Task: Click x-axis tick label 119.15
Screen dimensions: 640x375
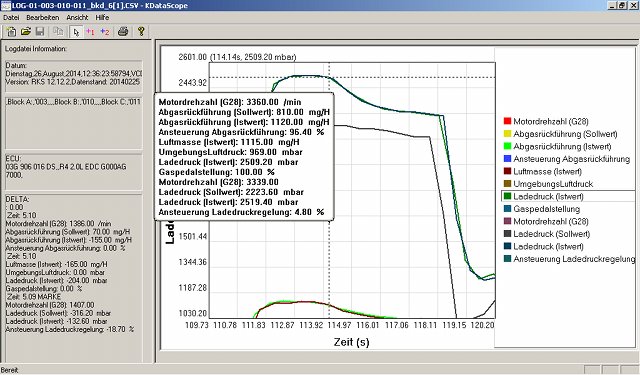Action: coord(454,325)
